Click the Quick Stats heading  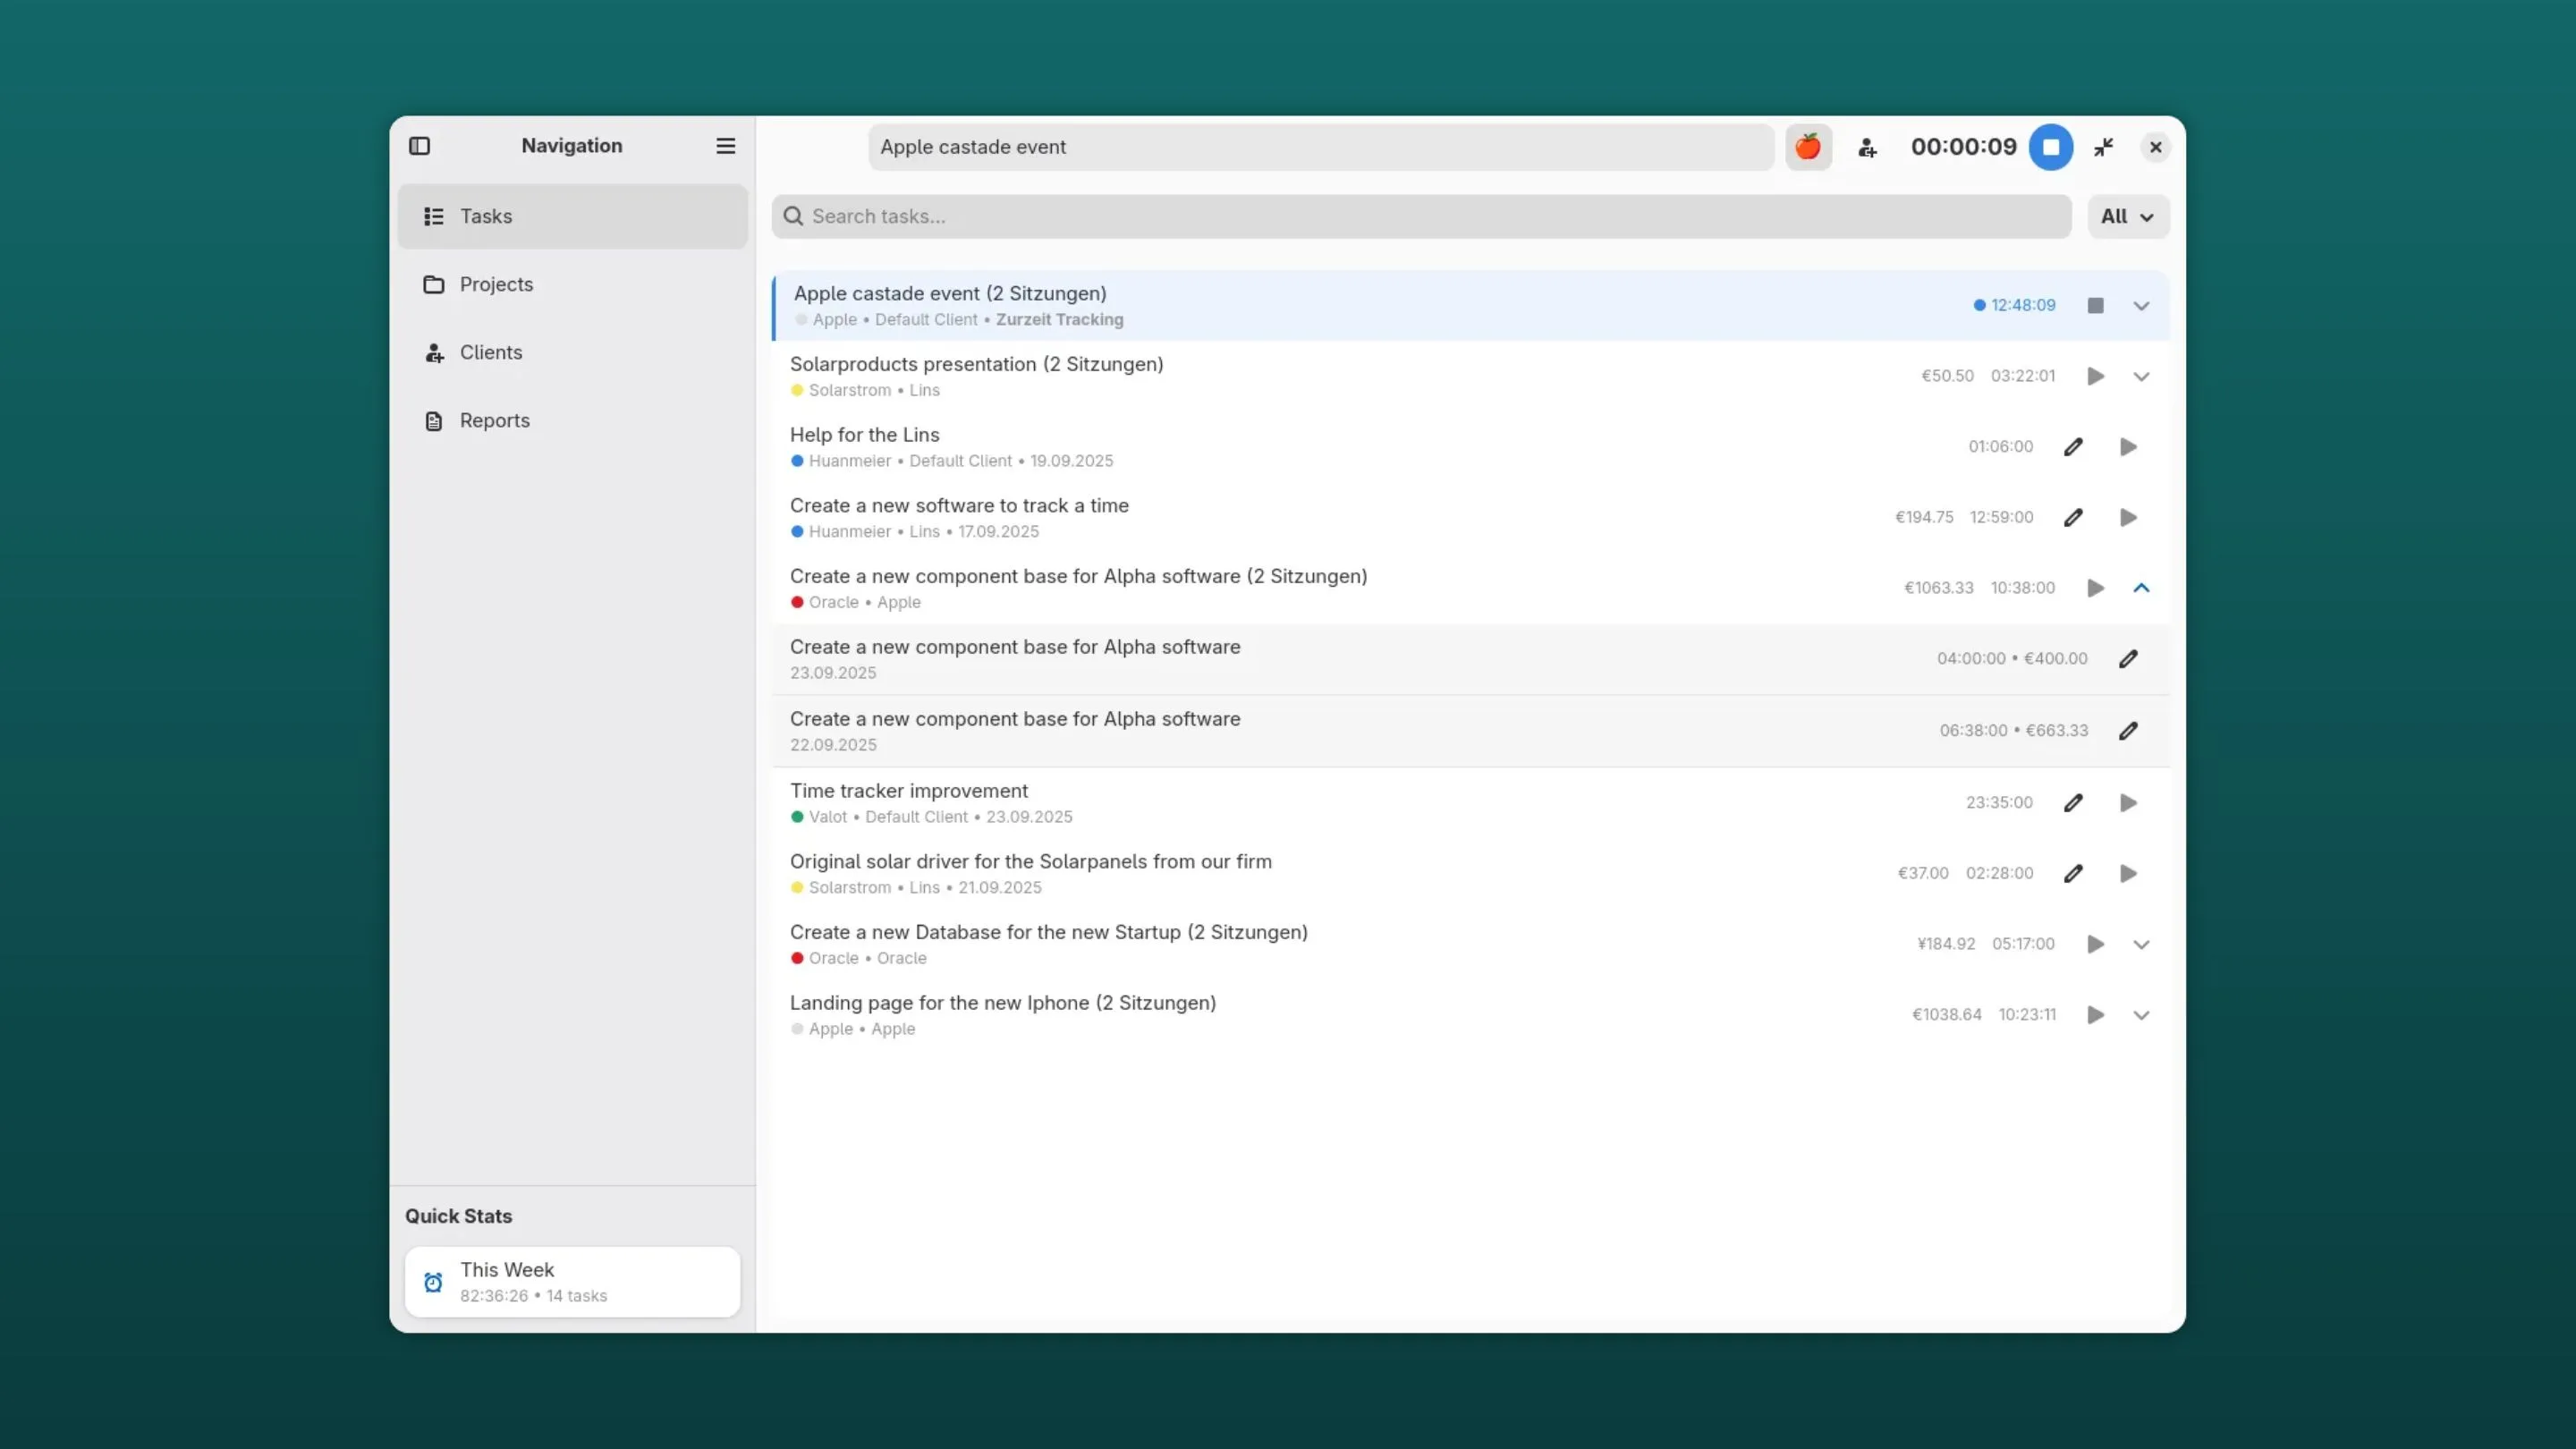458,1216
